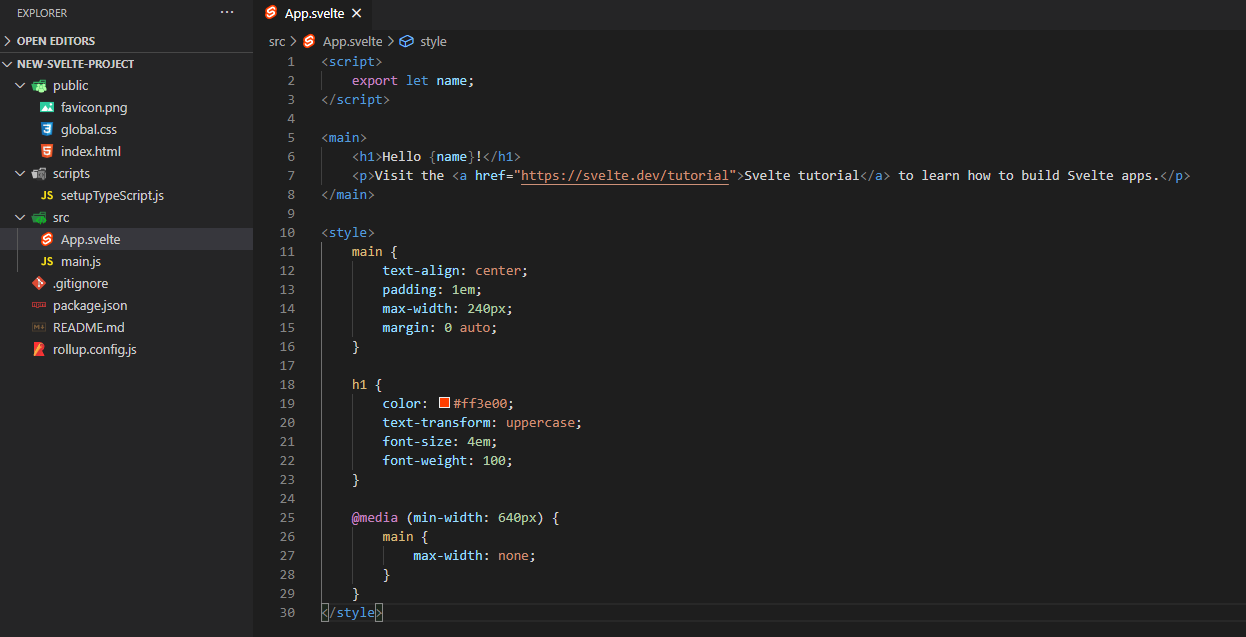Viewport: 1246px width, 637px height.
Task: Click the Svelte icon on the App.svelte tab
Action: click(271, 13)
